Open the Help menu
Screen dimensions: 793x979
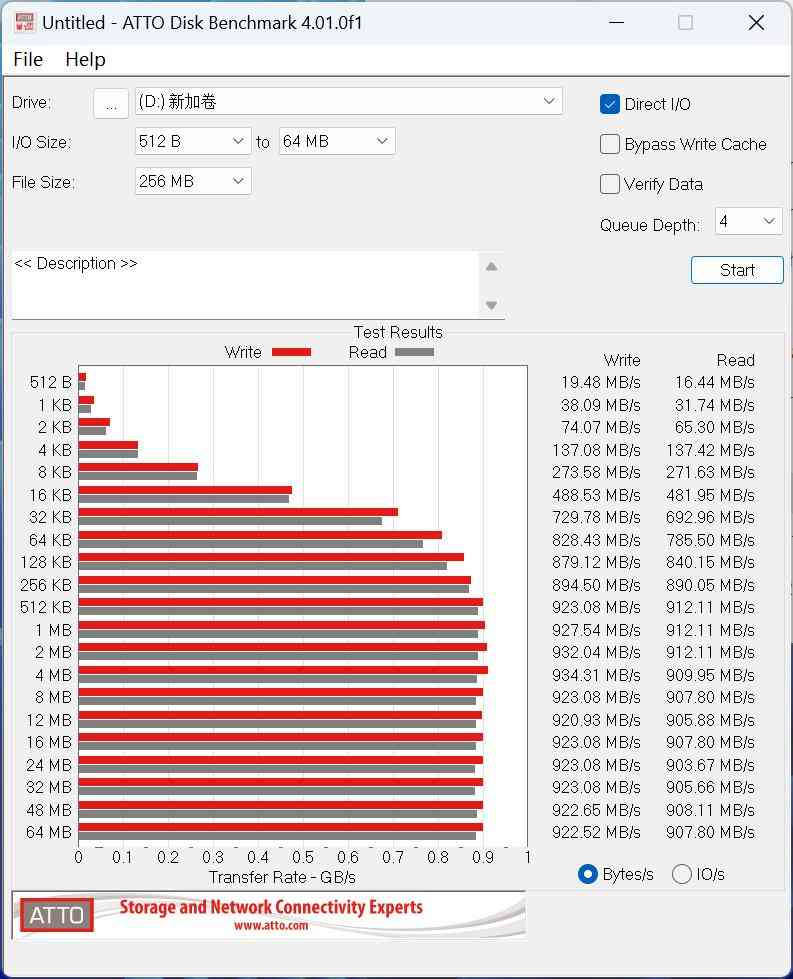85,59
